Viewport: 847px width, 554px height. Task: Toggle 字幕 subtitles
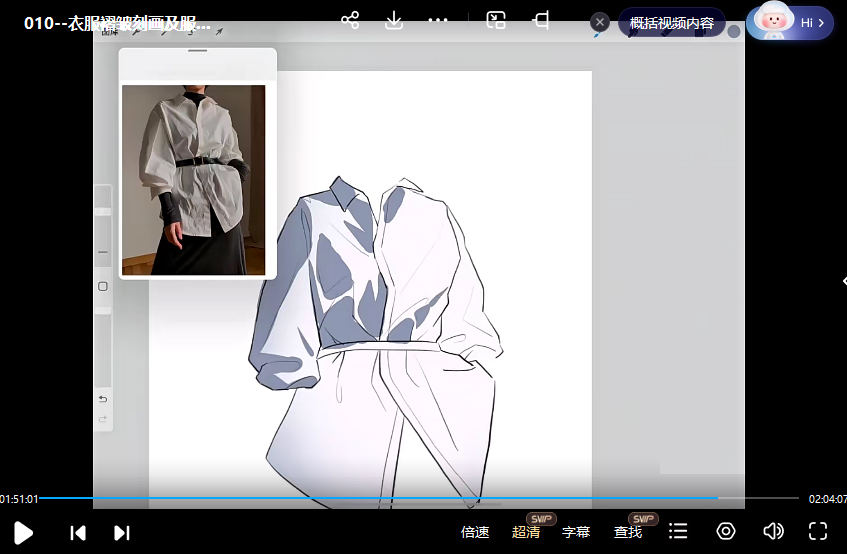[576, 532]
